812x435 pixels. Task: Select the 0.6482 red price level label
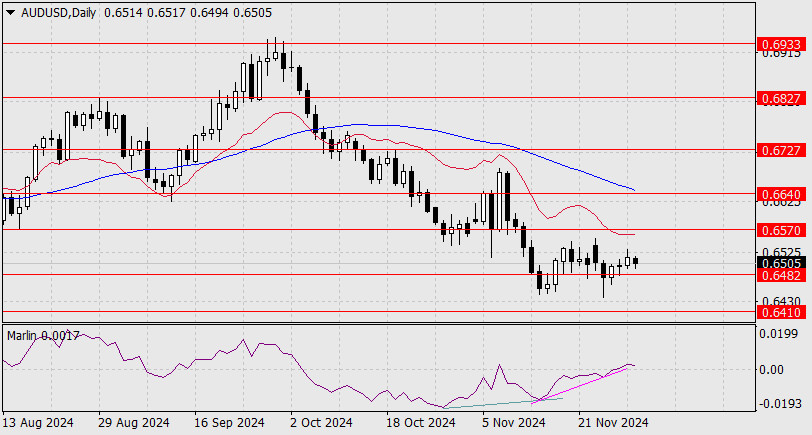[x=781, y=276]
